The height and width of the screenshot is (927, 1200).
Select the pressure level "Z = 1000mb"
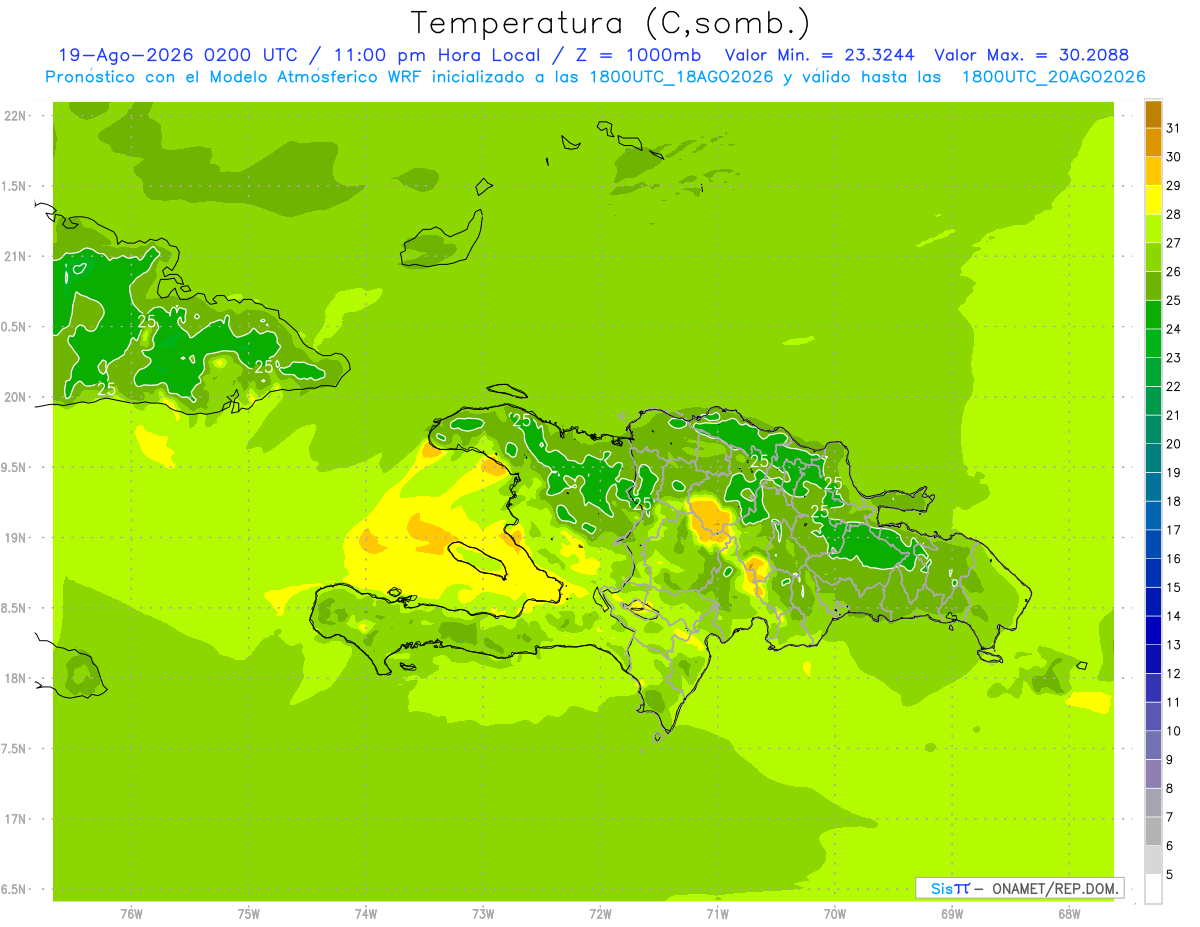pos(638,55)
